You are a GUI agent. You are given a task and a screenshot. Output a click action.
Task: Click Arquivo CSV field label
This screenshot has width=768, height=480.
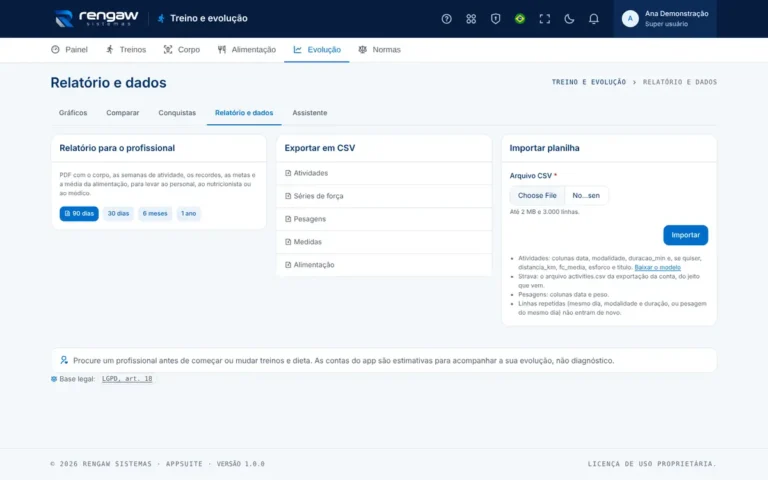[530, 175]
